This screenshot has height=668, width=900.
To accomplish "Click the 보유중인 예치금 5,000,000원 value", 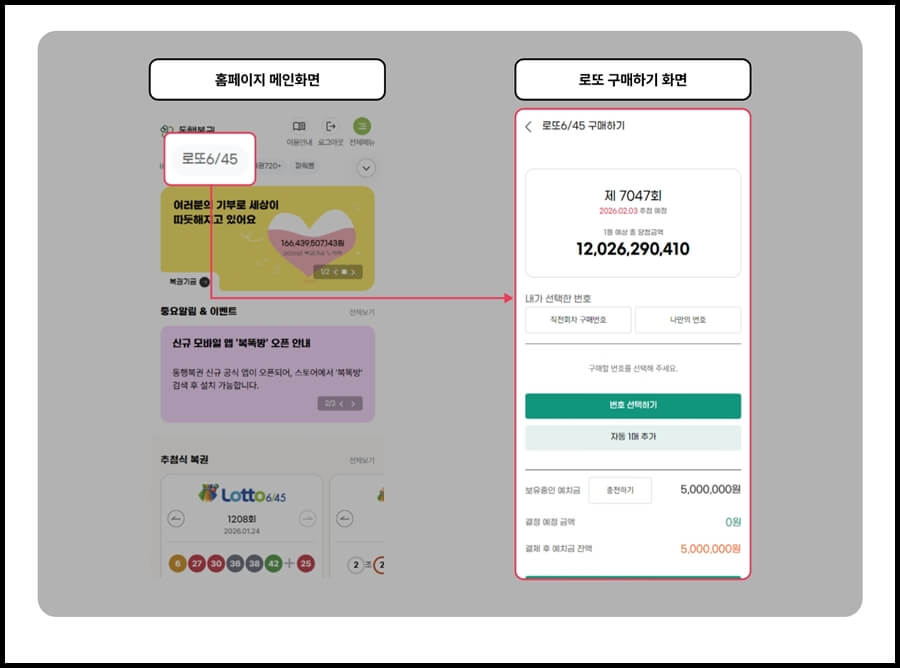I will click(x=710, y=490).
